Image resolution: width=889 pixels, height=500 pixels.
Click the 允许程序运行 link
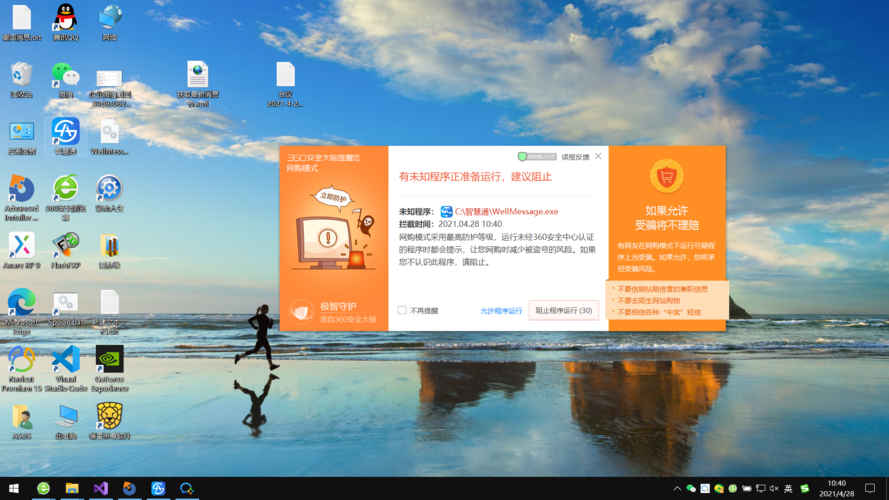pyautogui.click(x=501, y=311)
